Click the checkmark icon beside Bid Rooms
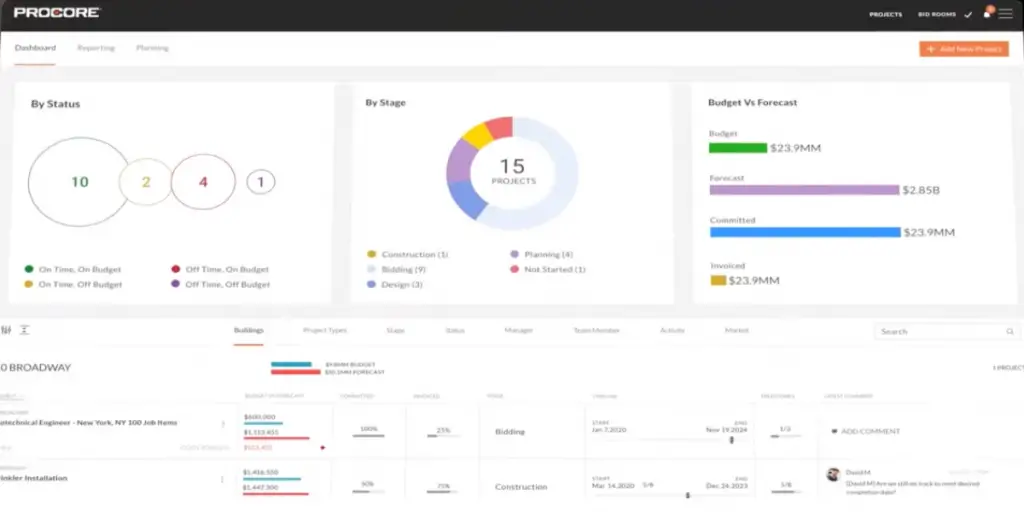The image size is (1024, 512). [967, 15]
